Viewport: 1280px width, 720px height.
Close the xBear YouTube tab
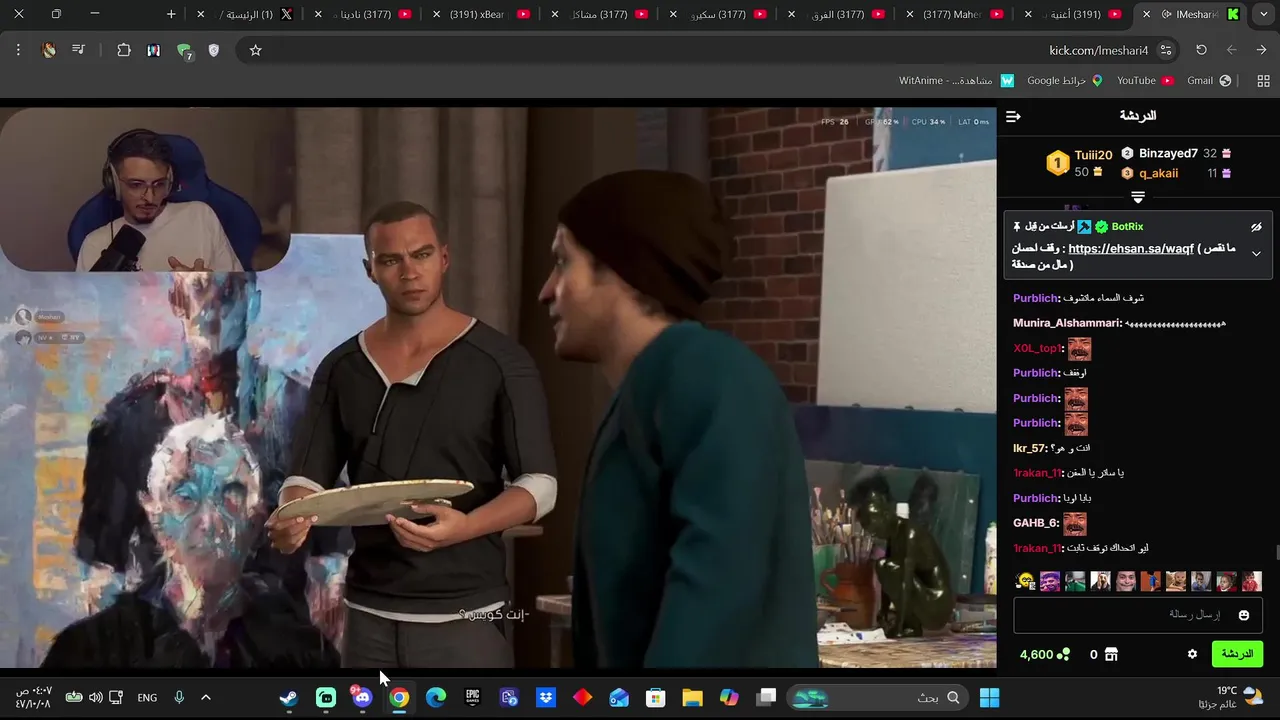[x=437, y=14]
